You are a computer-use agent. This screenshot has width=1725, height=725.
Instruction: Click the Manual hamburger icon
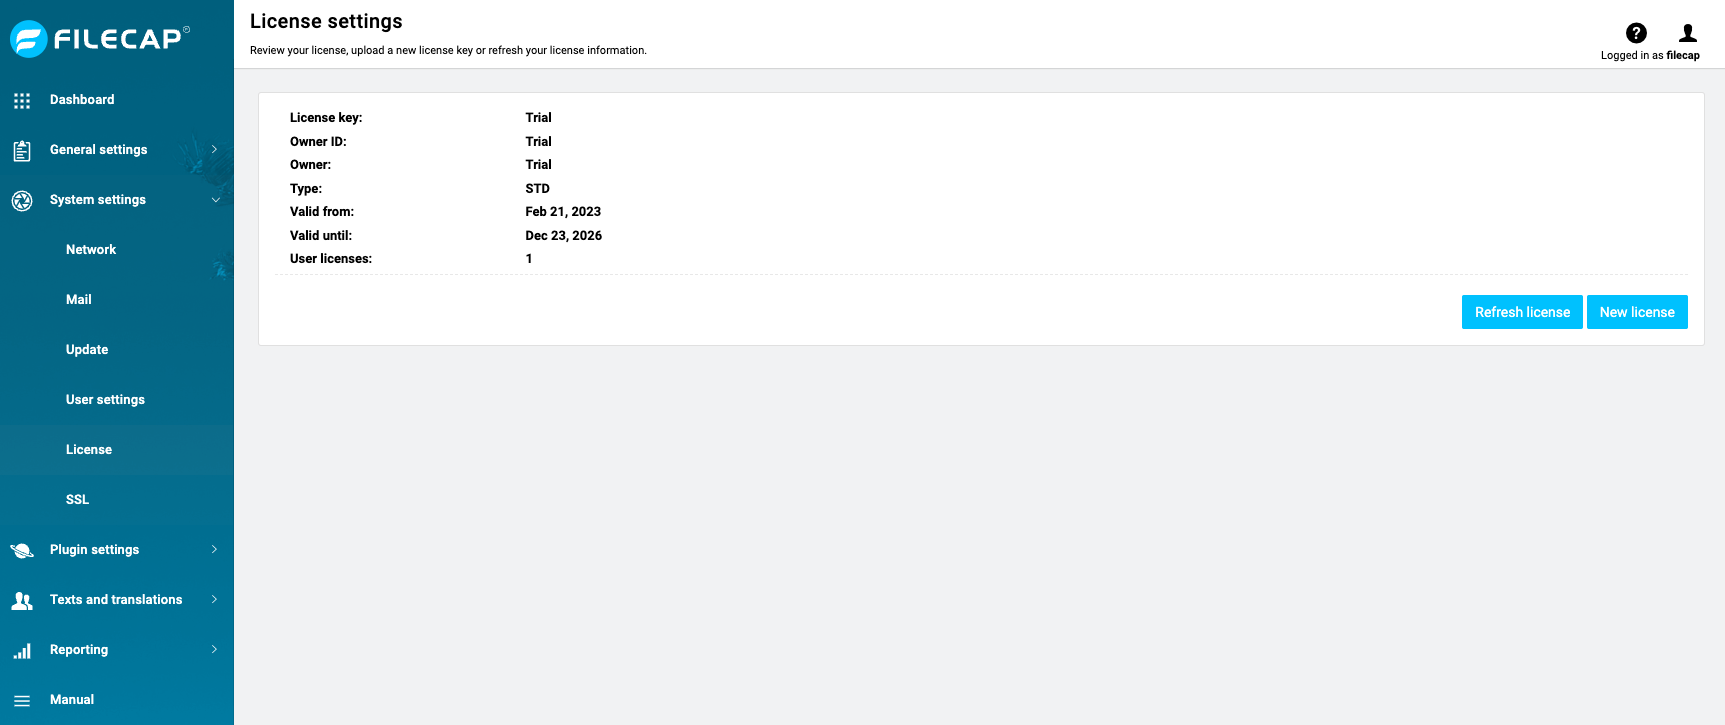[22, 701]
